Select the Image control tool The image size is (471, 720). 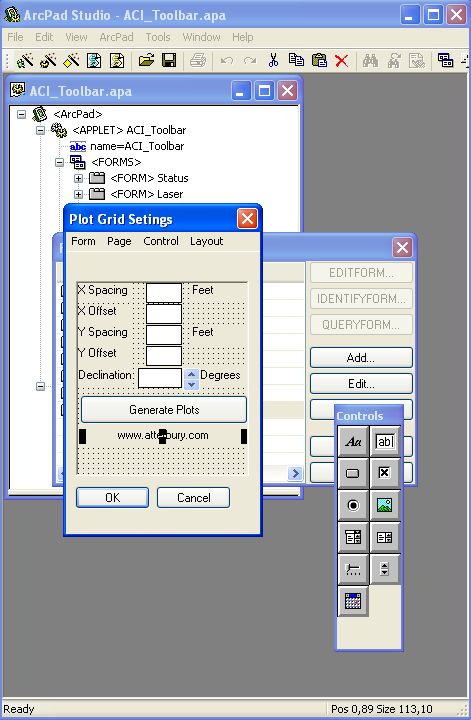[385, 505]
